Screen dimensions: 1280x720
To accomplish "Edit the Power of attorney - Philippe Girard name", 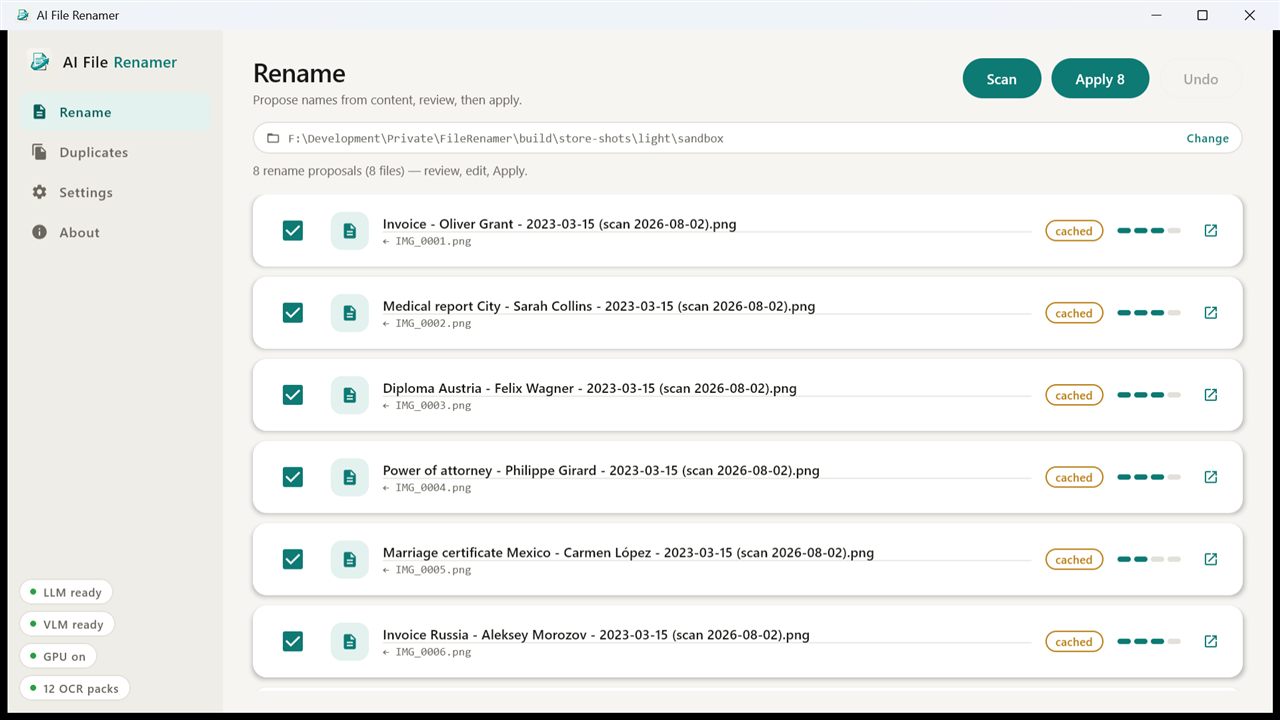I will 707,470.
